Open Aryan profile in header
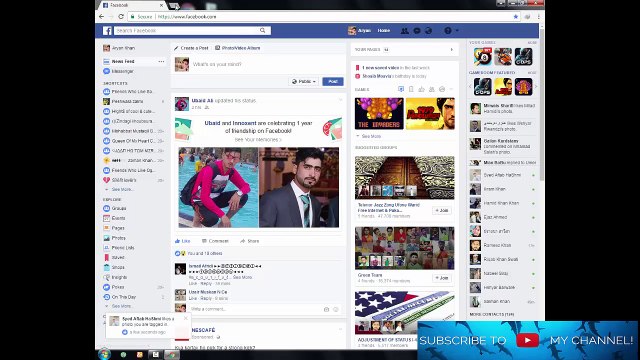The image size is (640, 360). tap(360, 31)
